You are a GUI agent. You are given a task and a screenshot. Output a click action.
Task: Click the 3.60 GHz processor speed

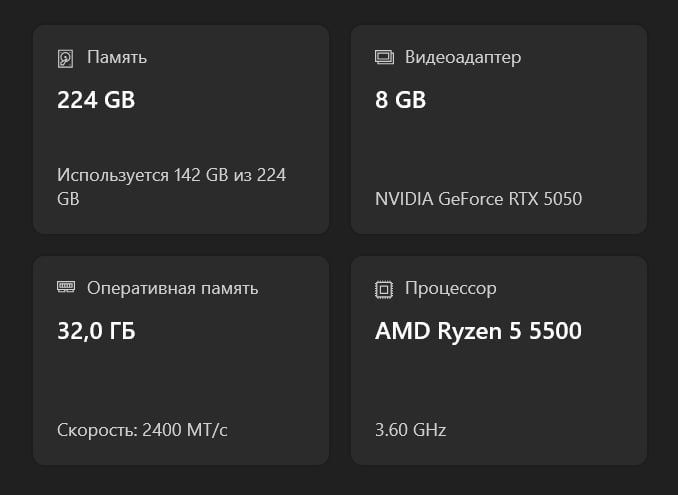click(410, 430)
